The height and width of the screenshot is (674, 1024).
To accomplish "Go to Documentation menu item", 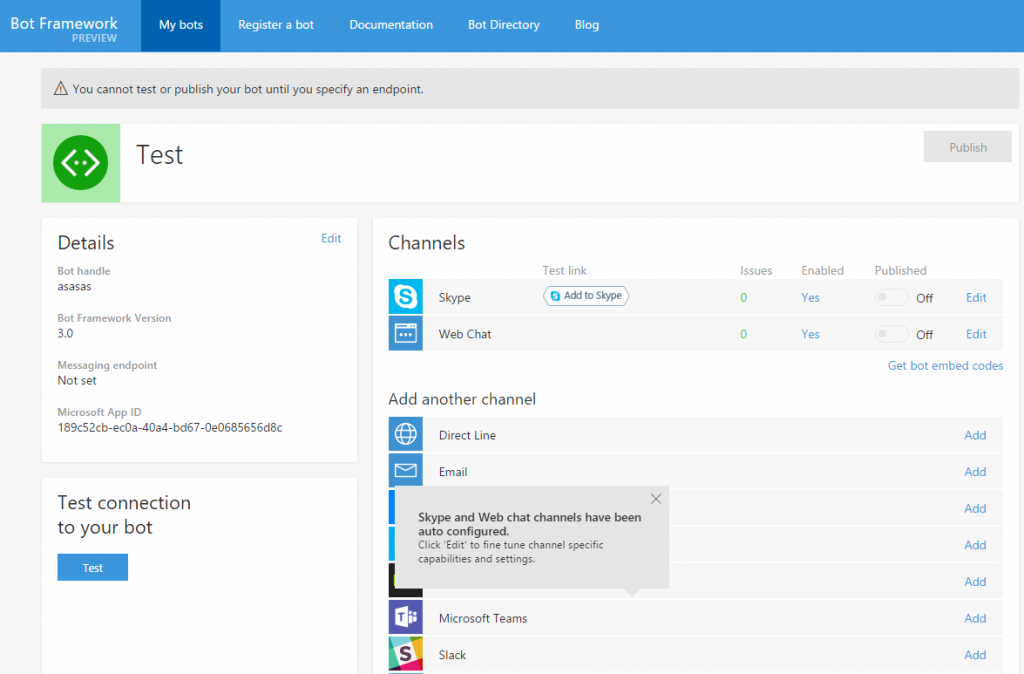I will click(x=391, y=25).
